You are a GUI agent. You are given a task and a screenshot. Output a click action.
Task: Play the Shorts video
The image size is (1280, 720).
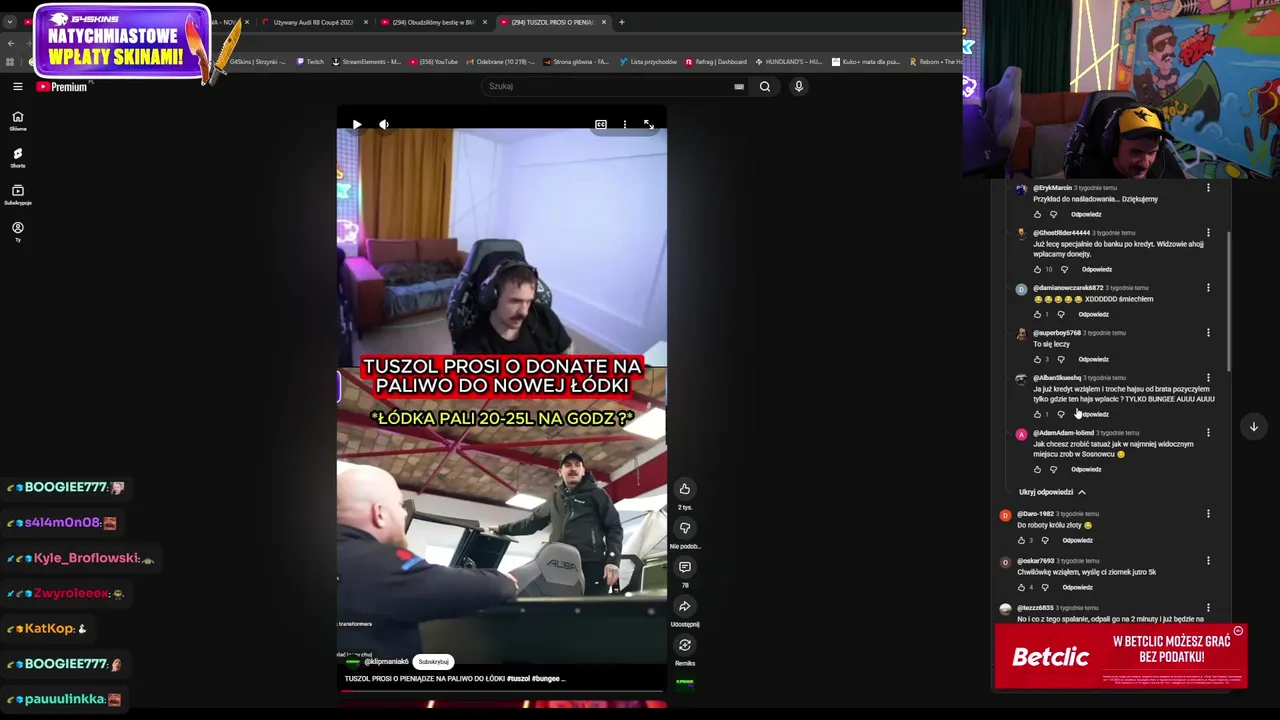(357, 125)
